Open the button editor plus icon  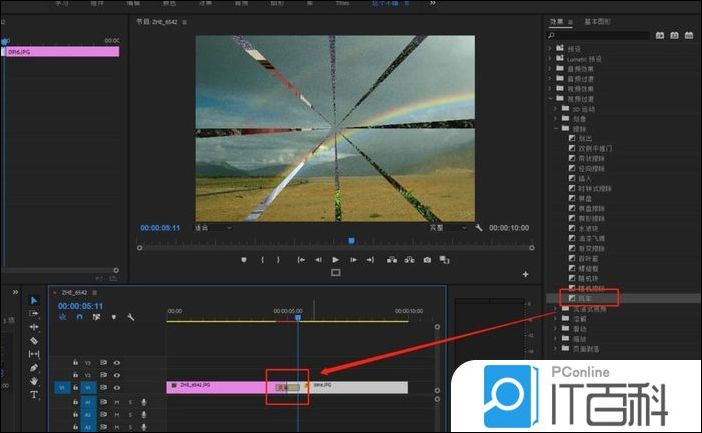(525, 273)
